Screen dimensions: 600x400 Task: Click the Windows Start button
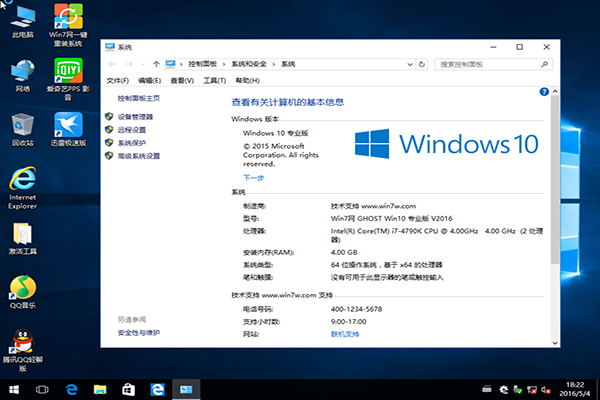pos(12,387)
